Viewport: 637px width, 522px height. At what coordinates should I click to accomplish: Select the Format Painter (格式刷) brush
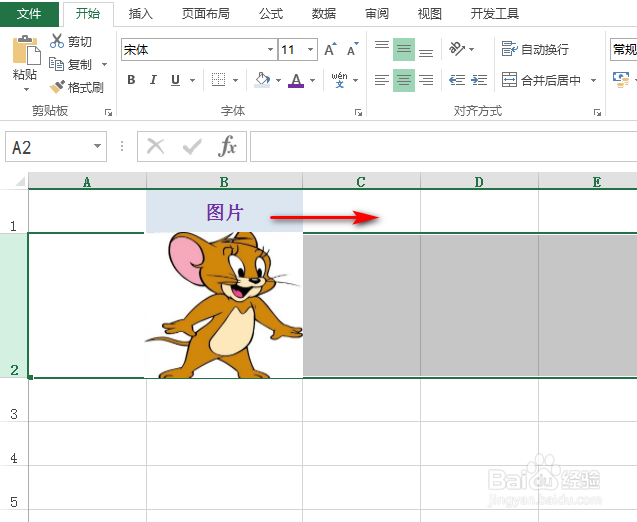[77, 87]
